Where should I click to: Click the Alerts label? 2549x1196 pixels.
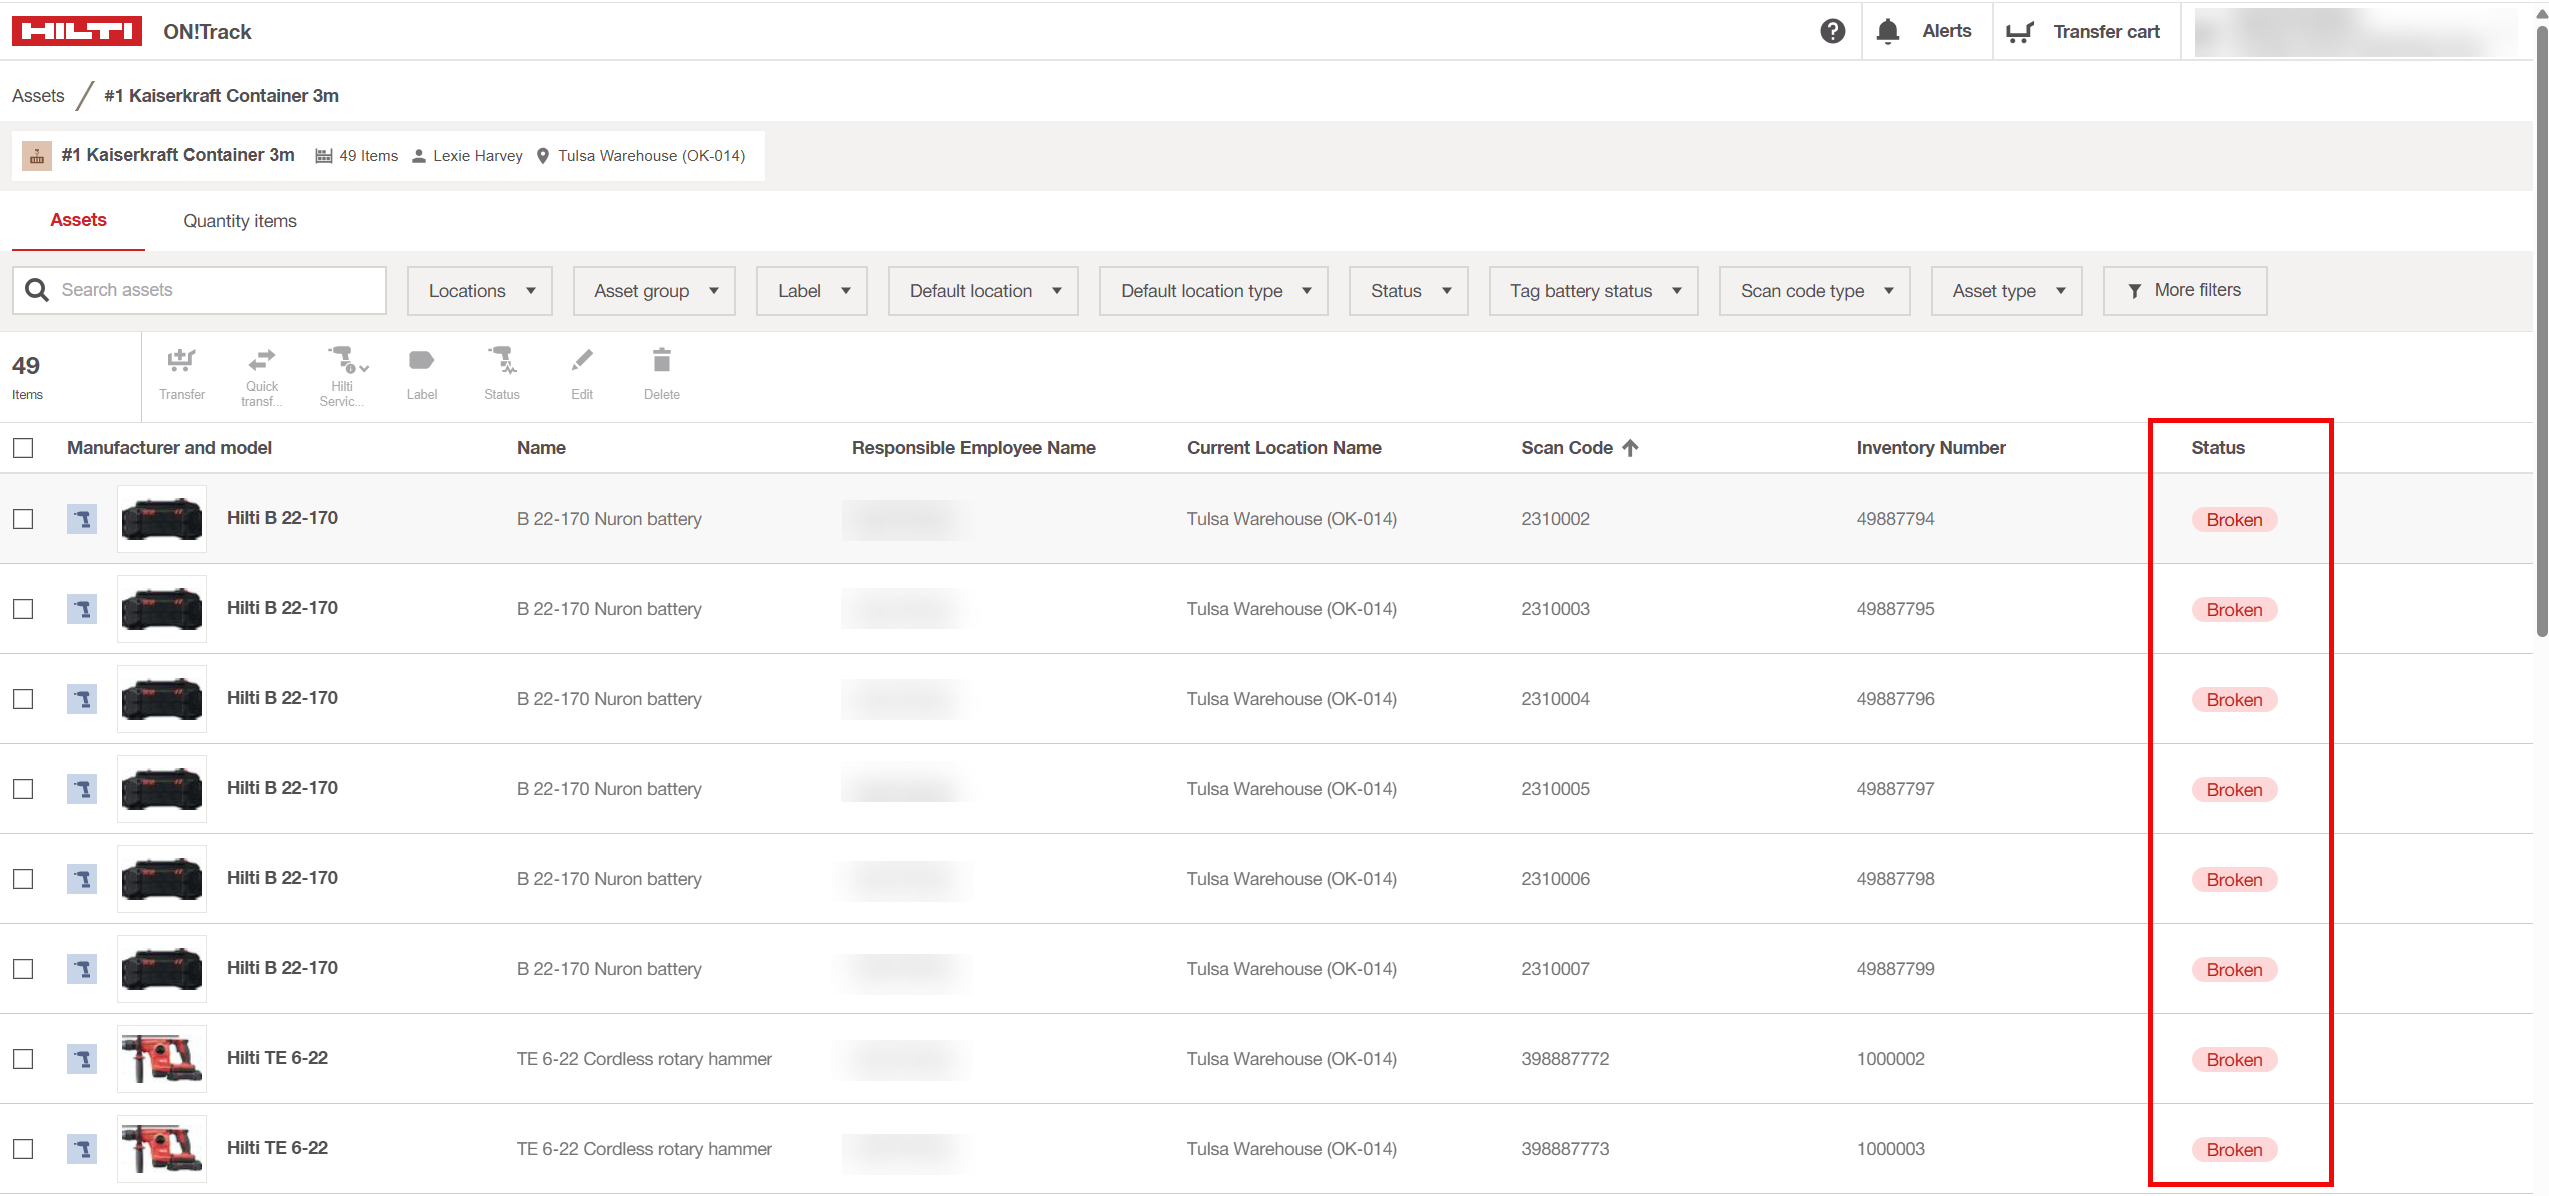[1946, 31]
